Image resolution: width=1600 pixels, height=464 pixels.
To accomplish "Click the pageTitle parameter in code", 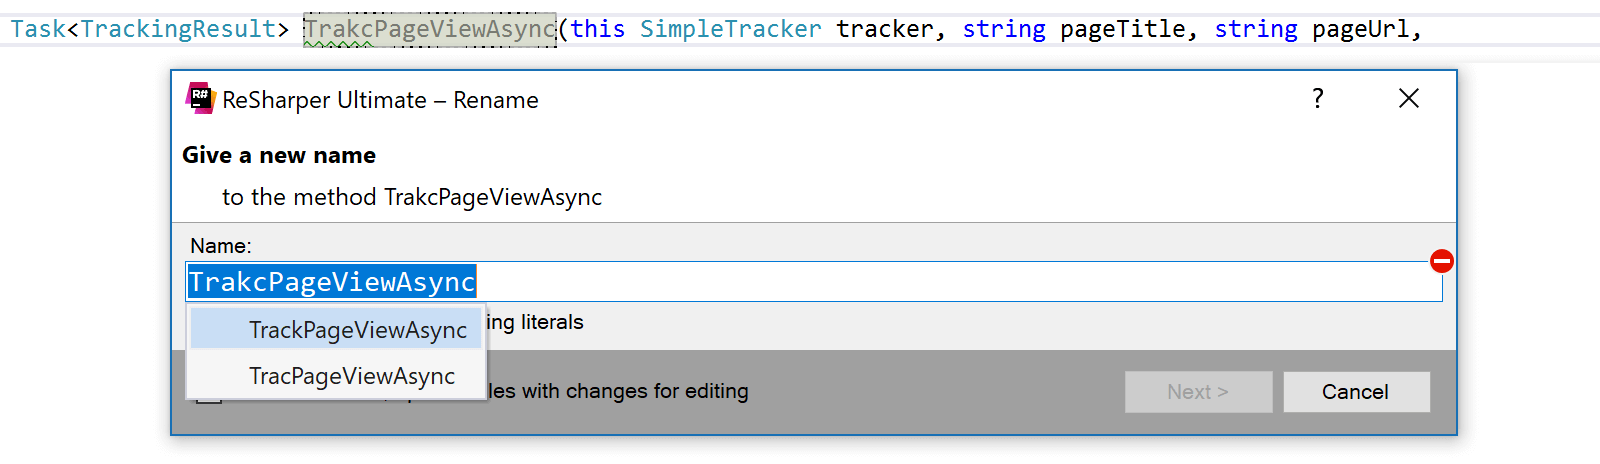I will 1123,30.
